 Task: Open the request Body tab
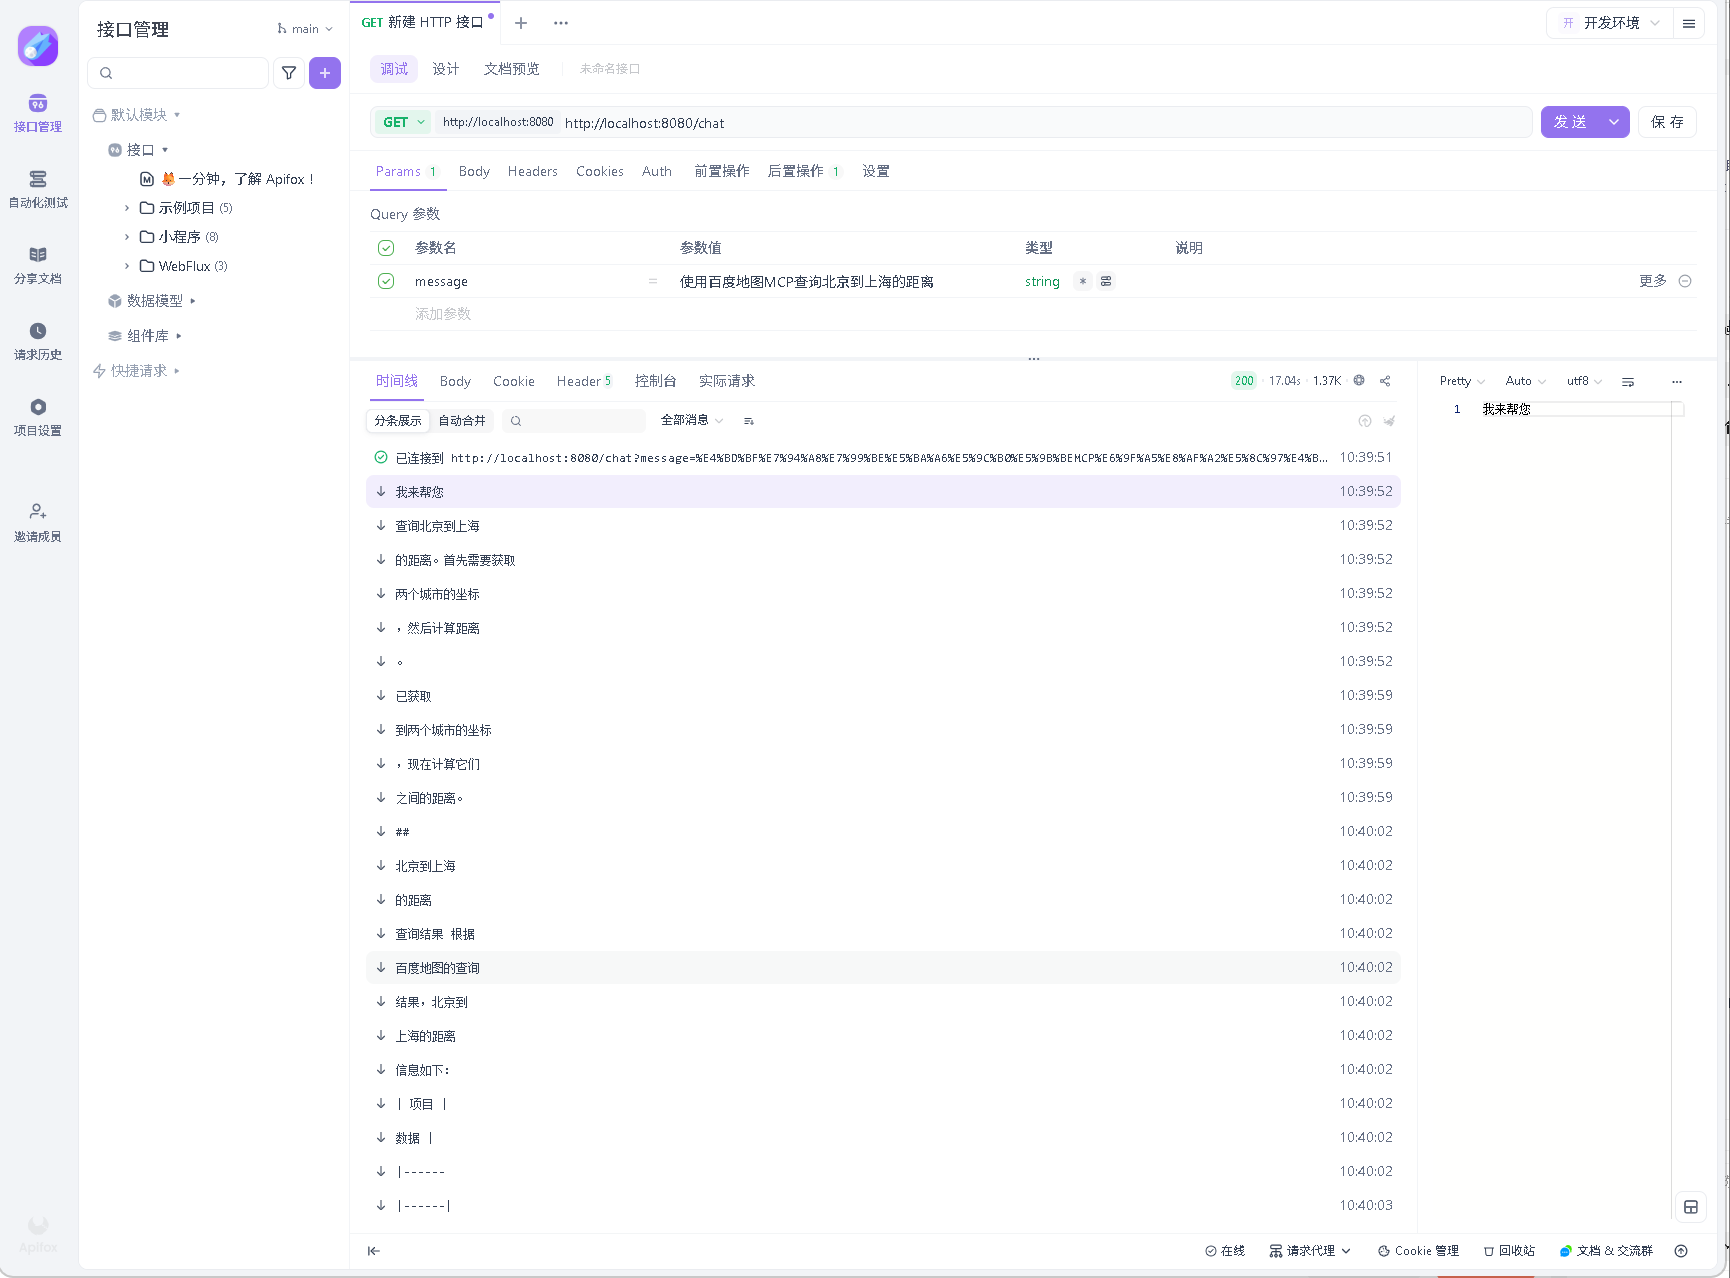[x=474, y=172]
